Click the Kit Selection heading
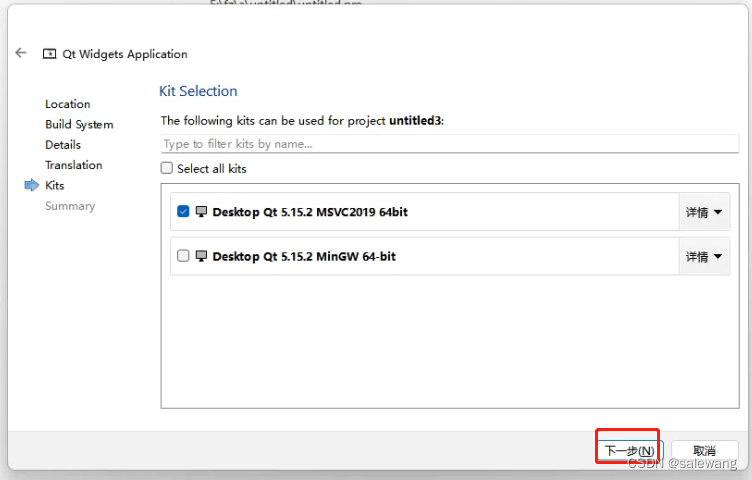This screenshot has width=752, height=480. (198, 91)
